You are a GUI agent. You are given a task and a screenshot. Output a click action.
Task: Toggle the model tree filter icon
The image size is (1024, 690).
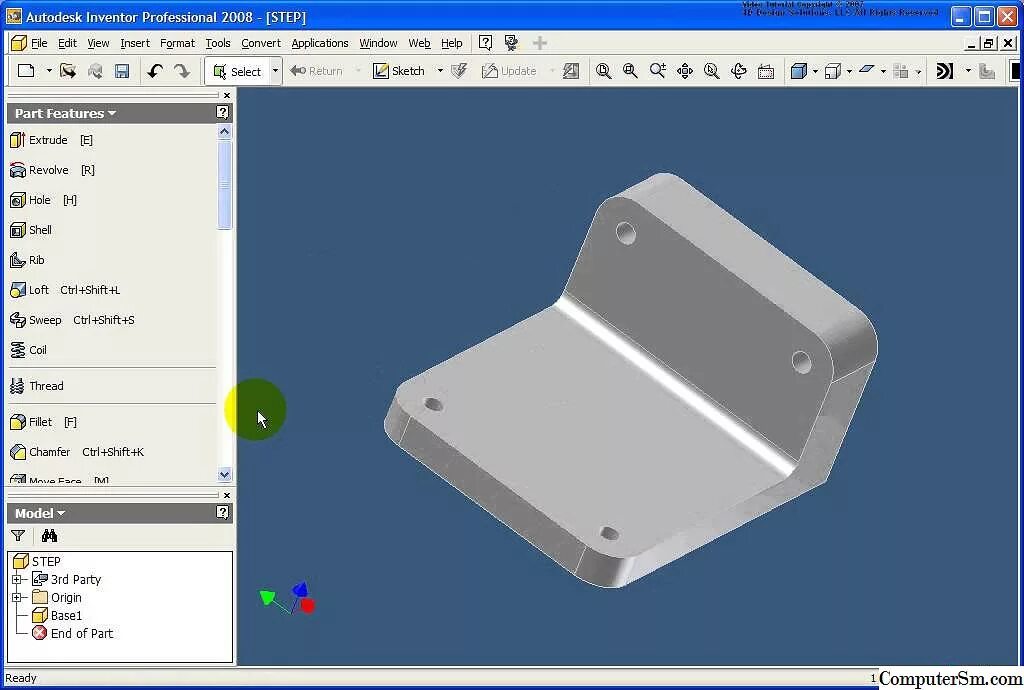click(17, 536)
